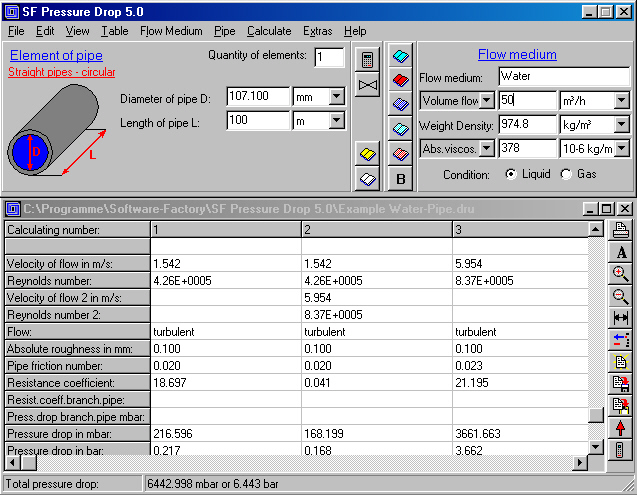
Task: Click the Flow medium Water name field
Action: tap(564, 76)
